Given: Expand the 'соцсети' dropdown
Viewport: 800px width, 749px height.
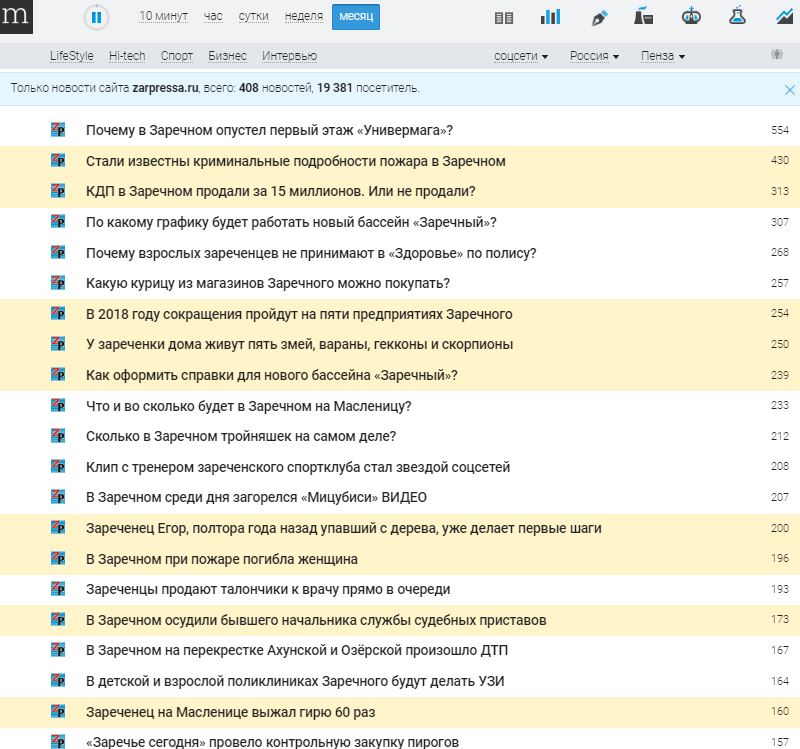Looking at the screenshot, I should coord(521,56).
